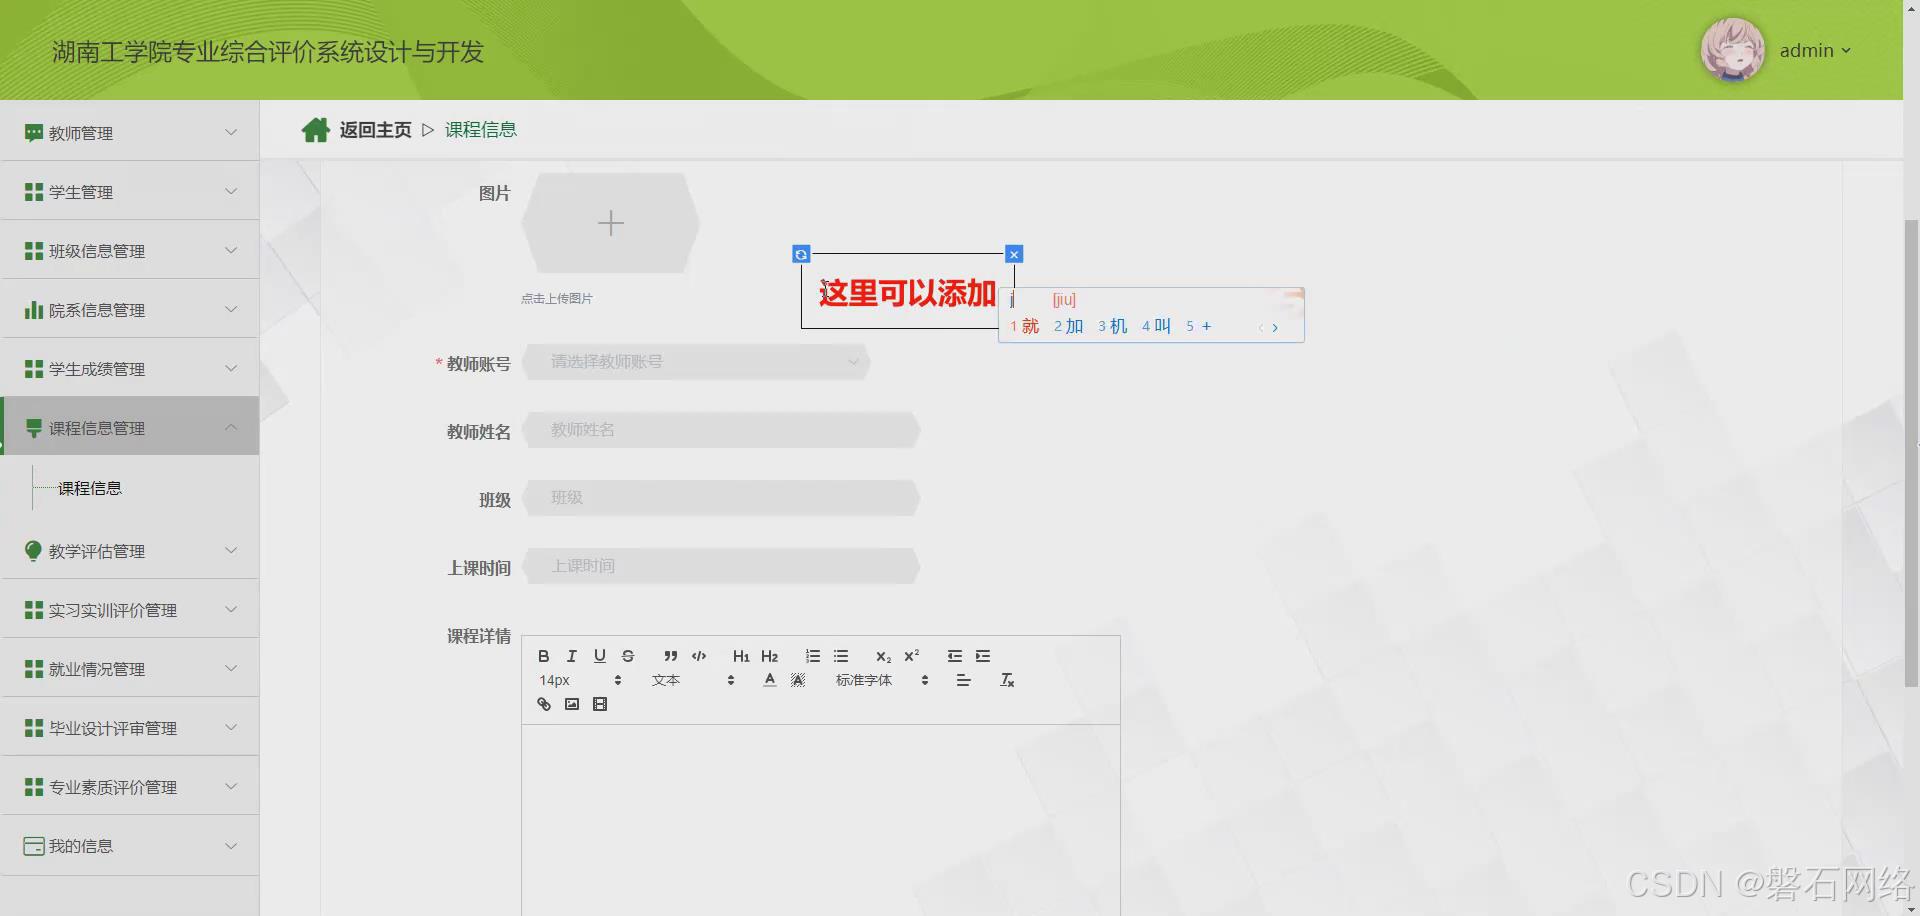This screenshot has height=916, width=1920.
Task: Apply subscript formatting
Action: click(x=882, y=656)
